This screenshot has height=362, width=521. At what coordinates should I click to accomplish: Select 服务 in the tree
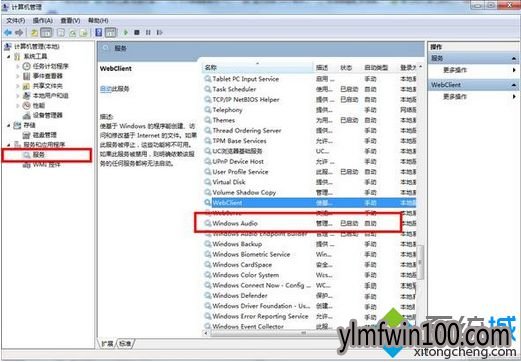pos(38,155)
